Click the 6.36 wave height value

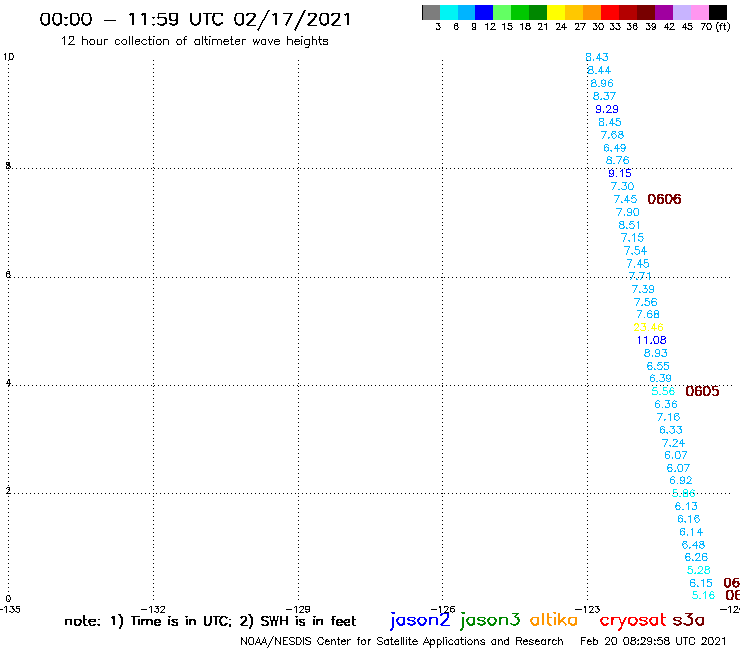[665, 404]
